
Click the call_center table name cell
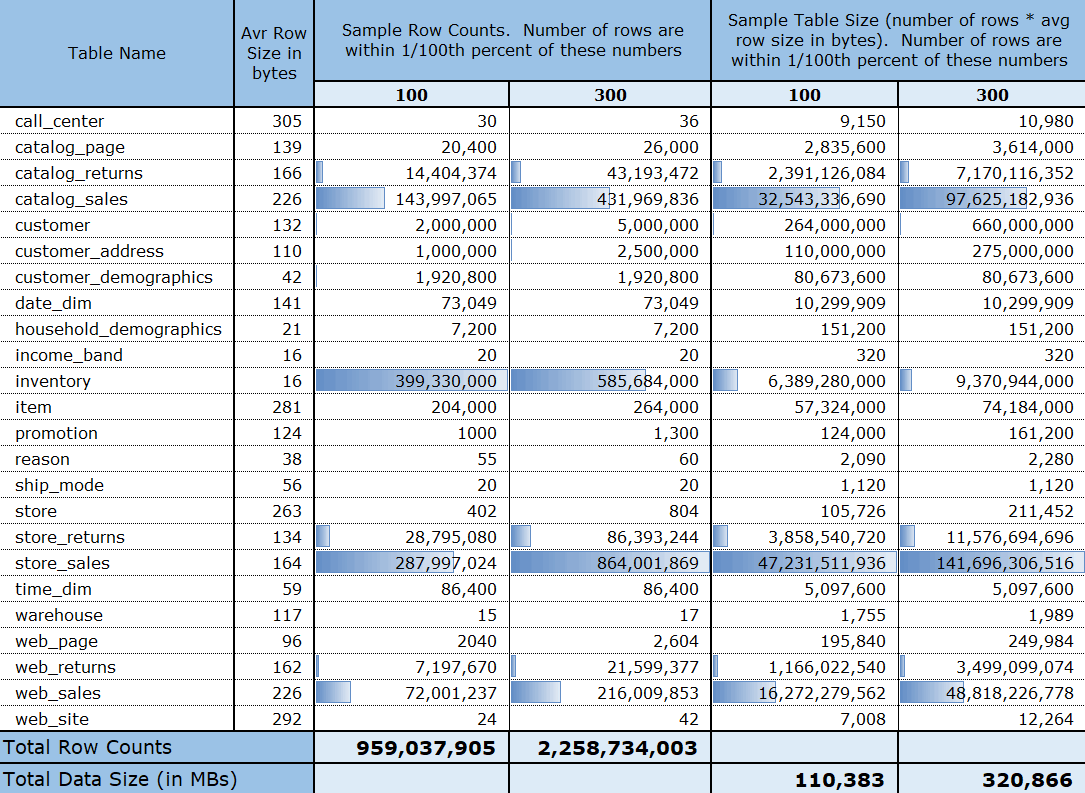click(x=60, y=121)
